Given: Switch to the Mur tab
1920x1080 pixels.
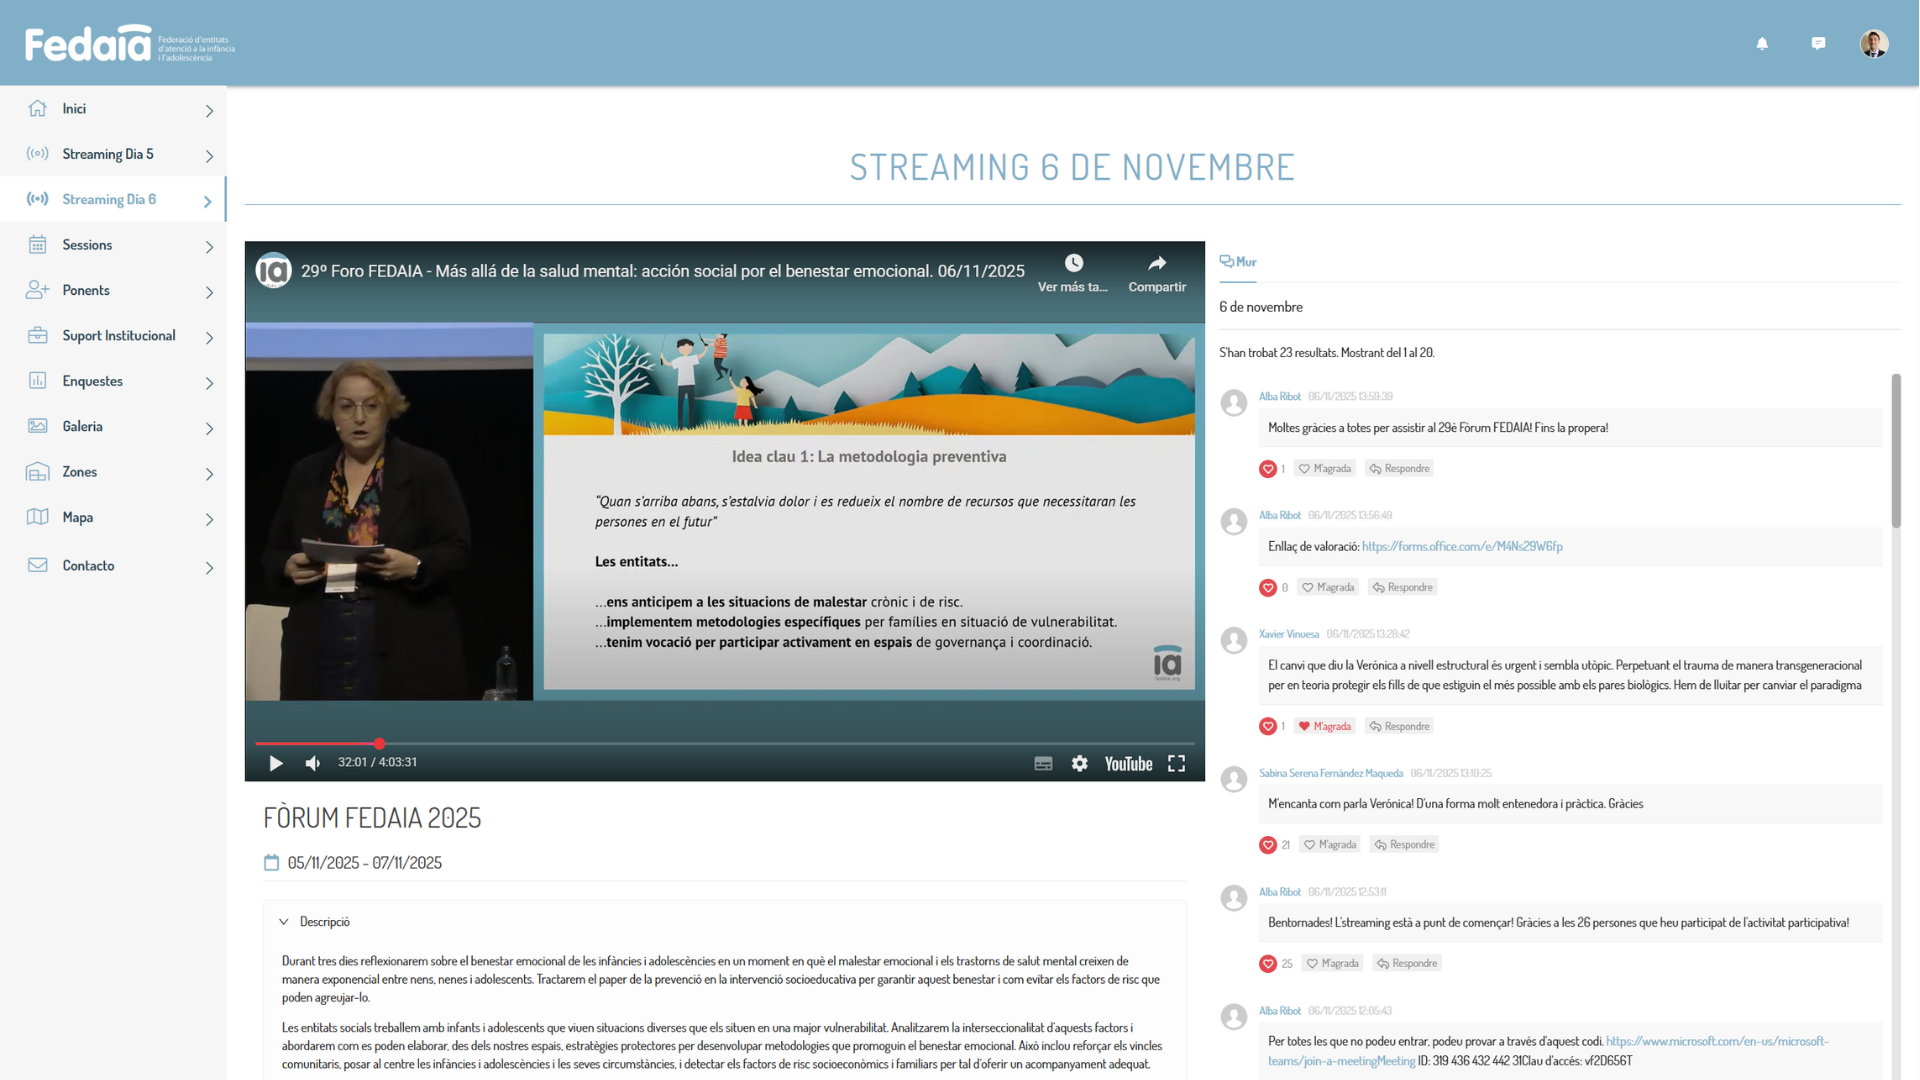Looking at the screenshot, I should [x=1237, y=261].
